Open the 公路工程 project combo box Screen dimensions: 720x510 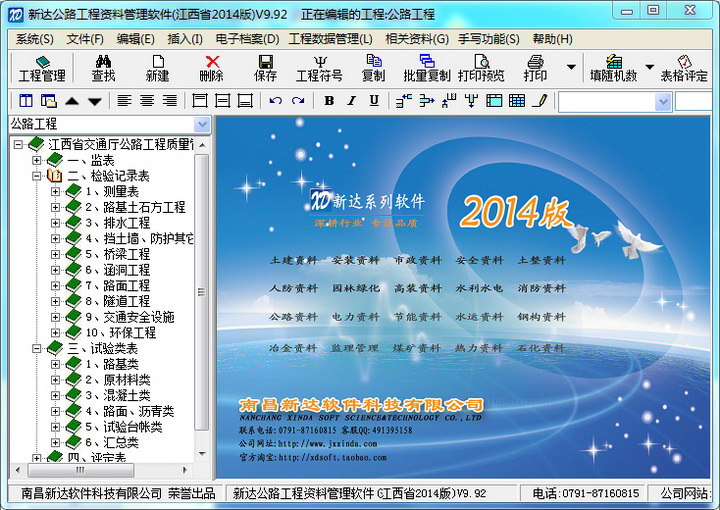110,124
